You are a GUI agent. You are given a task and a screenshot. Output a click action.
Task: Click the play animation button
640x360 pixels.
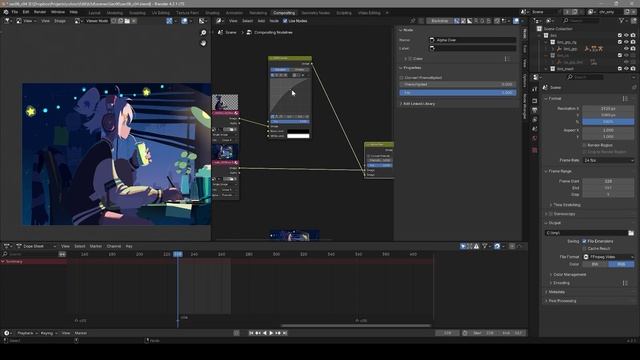click(271, 333)
